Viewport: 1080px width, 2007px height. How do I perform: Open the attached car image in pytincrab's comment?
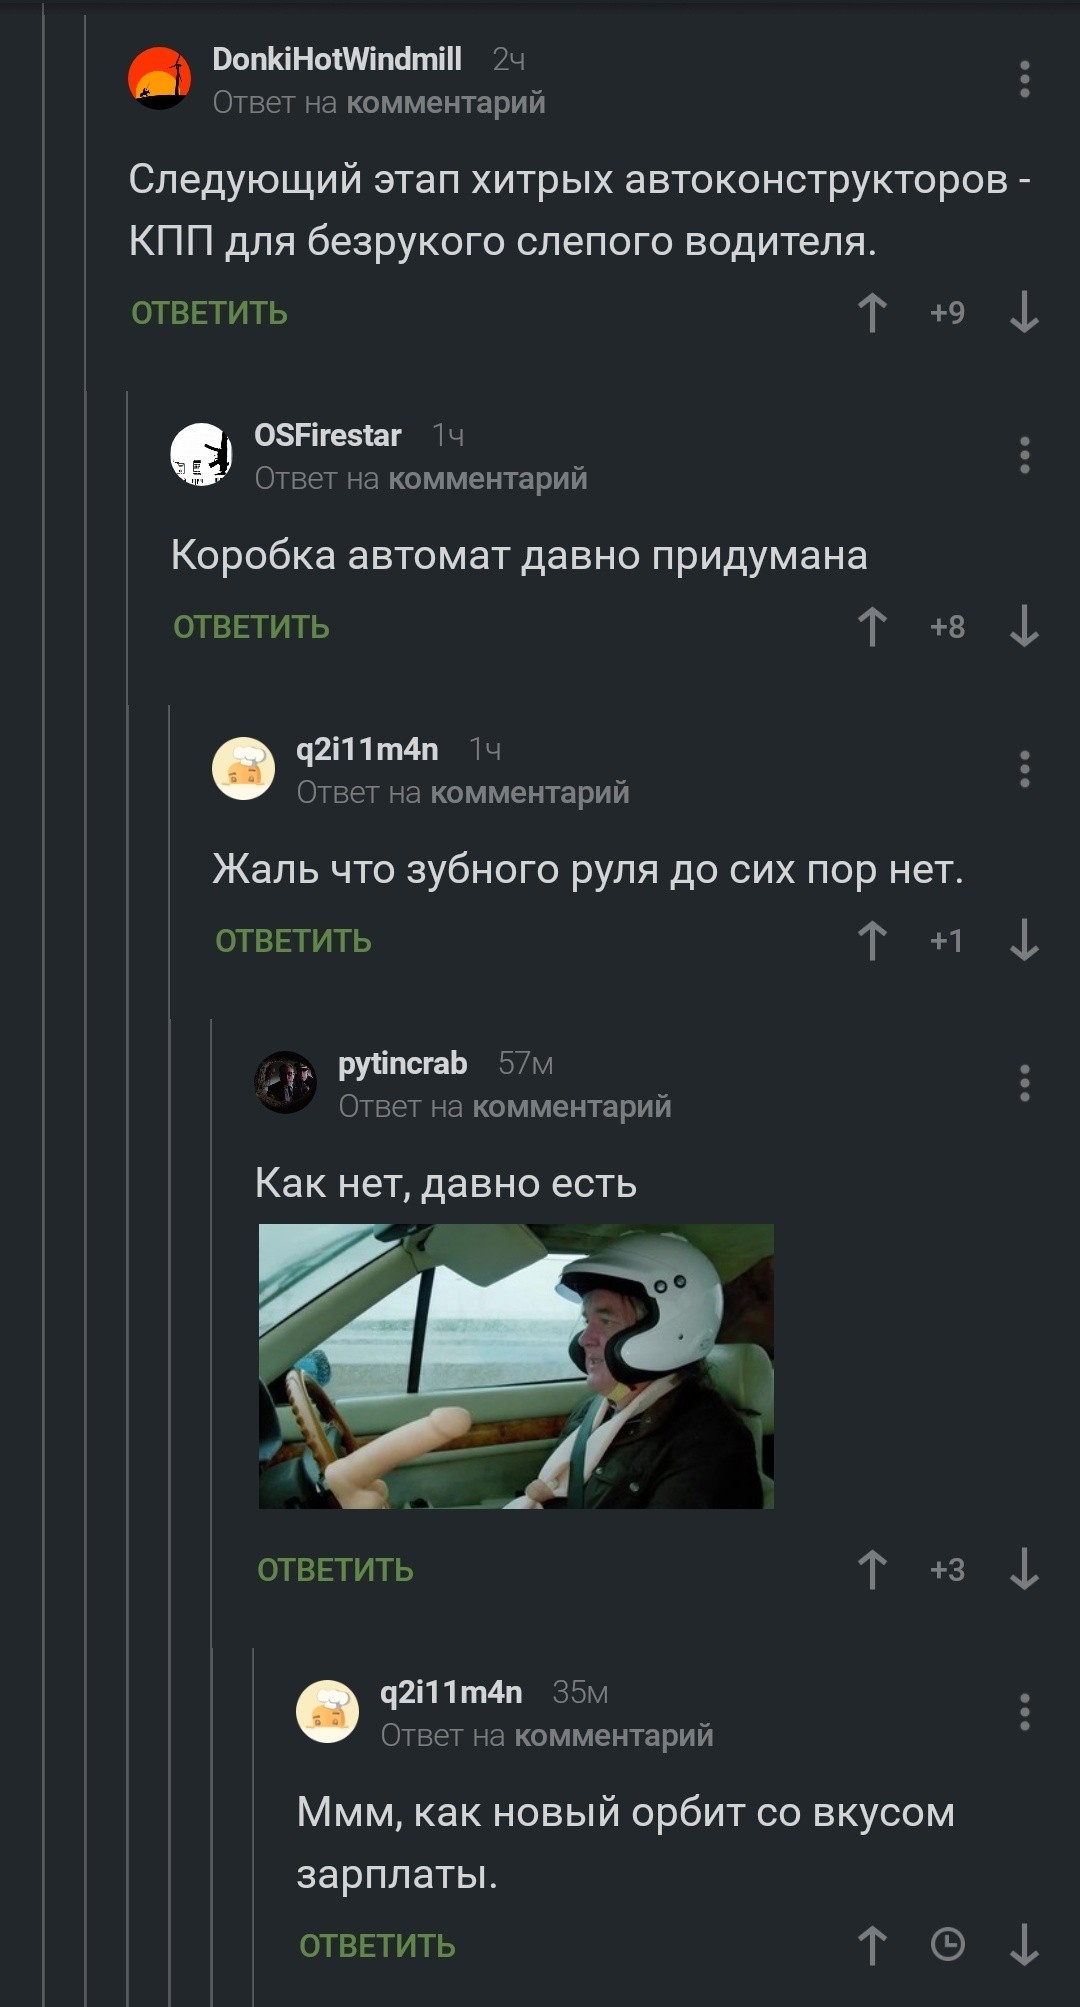coord(516,1366)
